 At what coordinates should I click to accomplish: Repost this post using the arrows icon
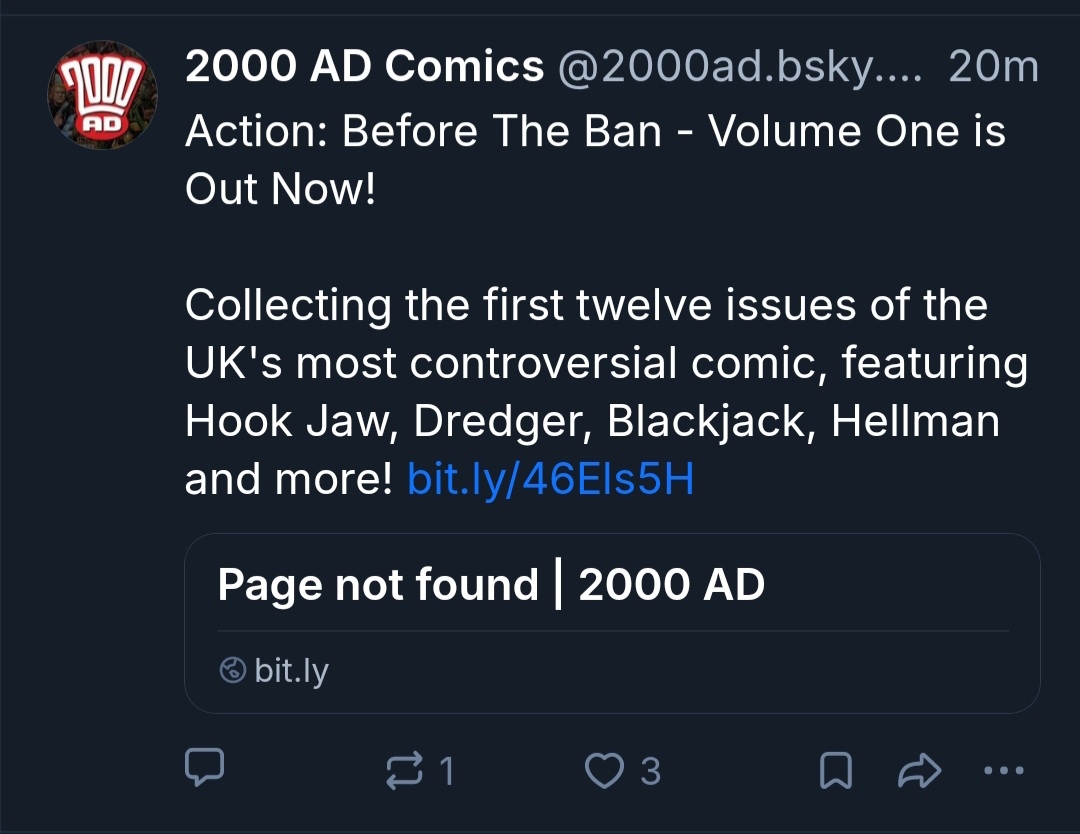click(x=403, y=770)
